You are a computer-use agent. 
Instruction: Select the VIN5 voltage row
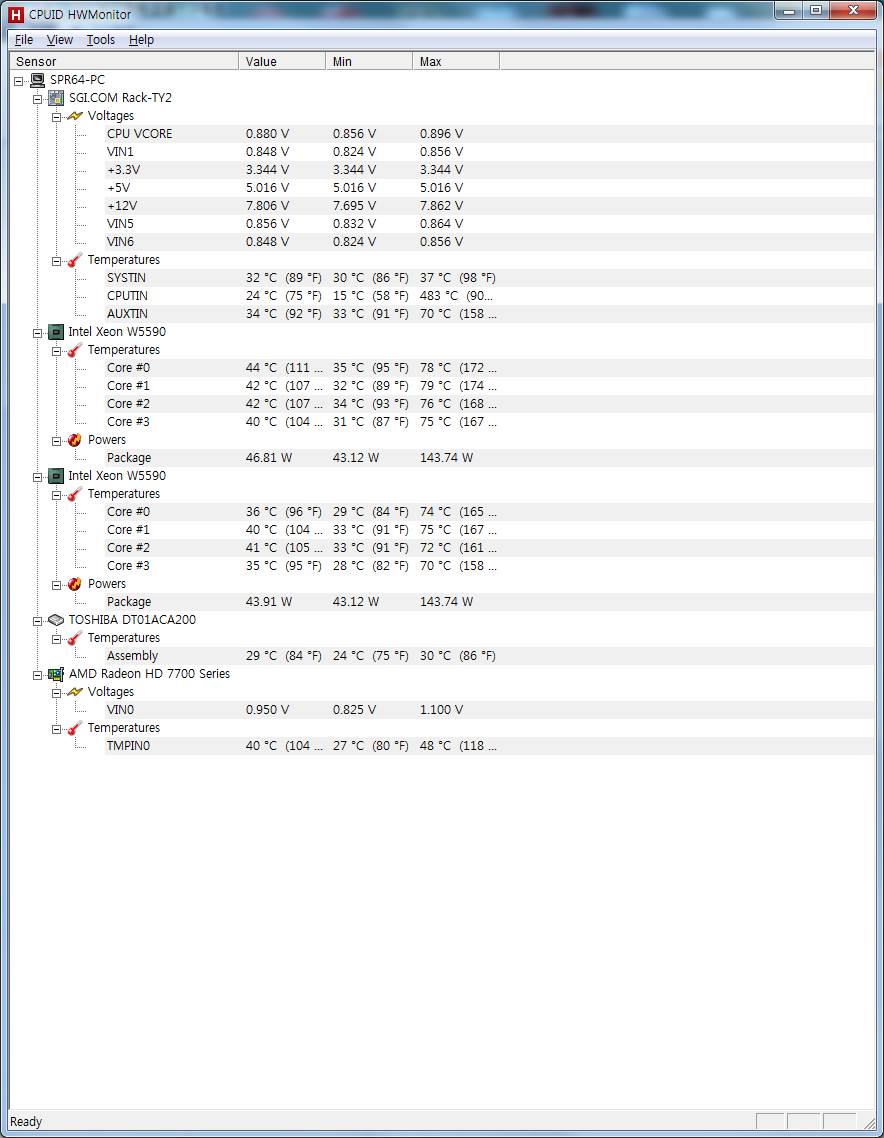(490, 224)
